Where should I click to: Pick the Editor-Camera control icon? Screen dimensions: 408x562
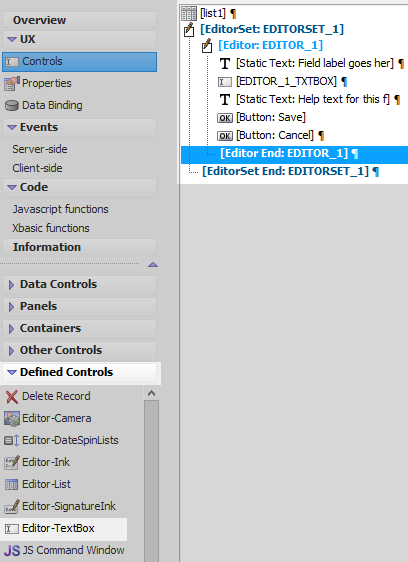(x=12, y=419)
